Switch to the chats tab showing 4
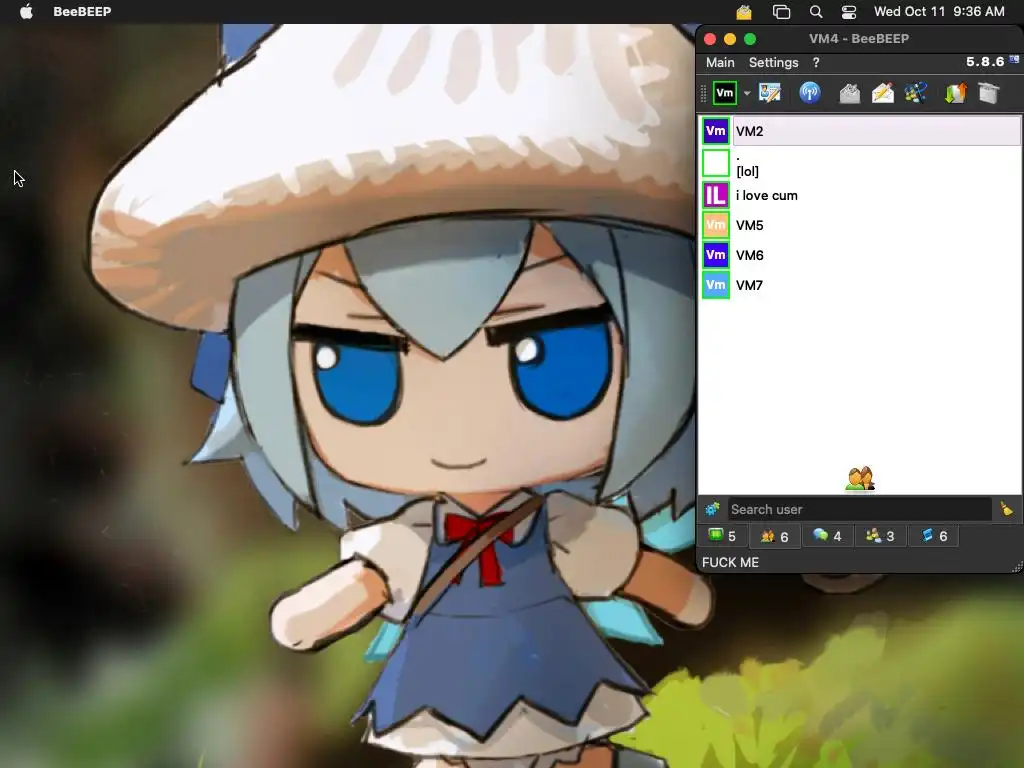 click(x=827, y=536)
